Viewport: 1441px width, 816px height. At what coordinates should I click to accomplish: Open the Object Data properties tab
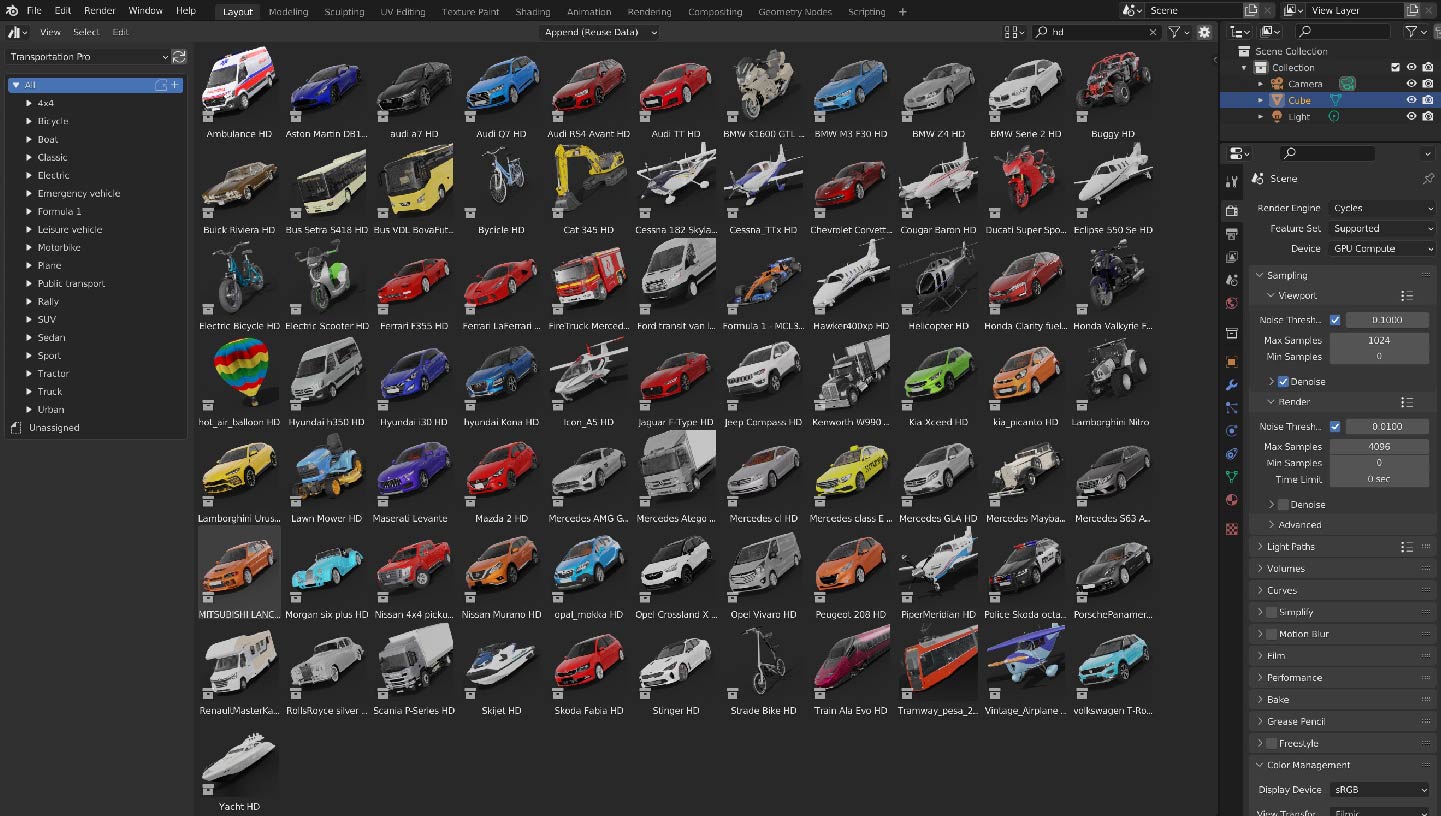coord(1232,477)
